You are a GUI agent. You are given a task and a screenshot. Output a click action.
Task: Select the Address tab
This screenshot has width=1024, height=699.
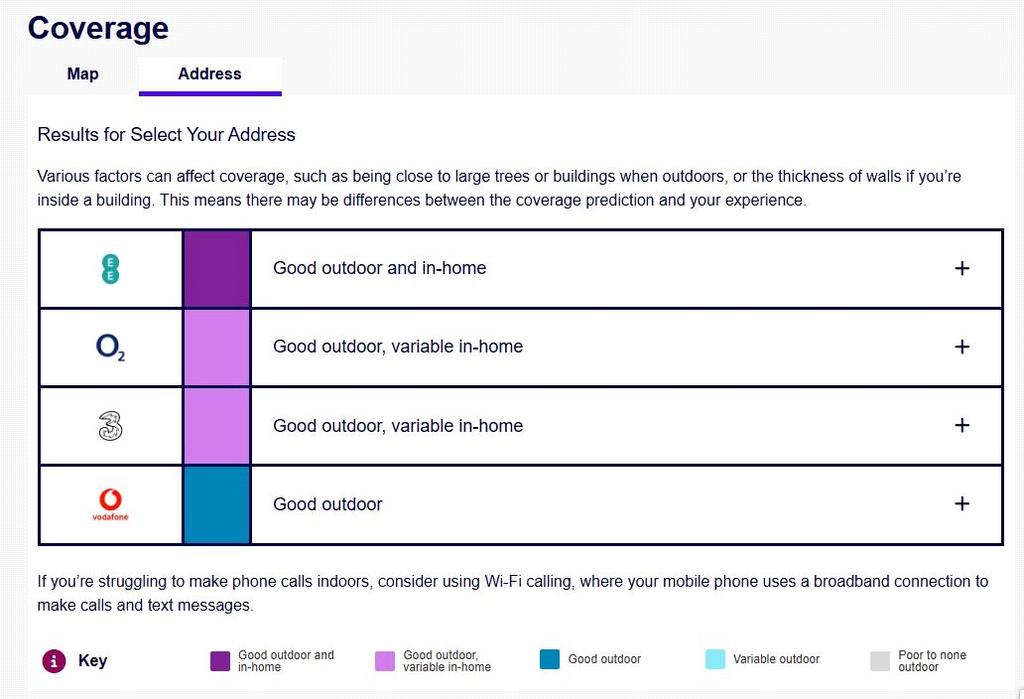tap(210, 74)
